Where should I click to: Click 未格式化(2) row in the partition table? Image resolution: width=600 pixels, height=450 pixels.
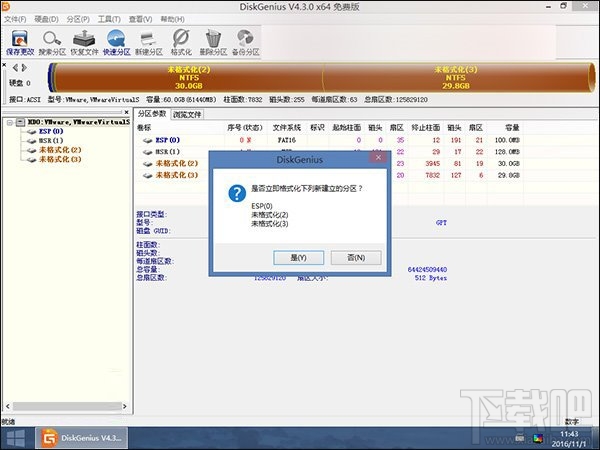(x=329, y=163)
